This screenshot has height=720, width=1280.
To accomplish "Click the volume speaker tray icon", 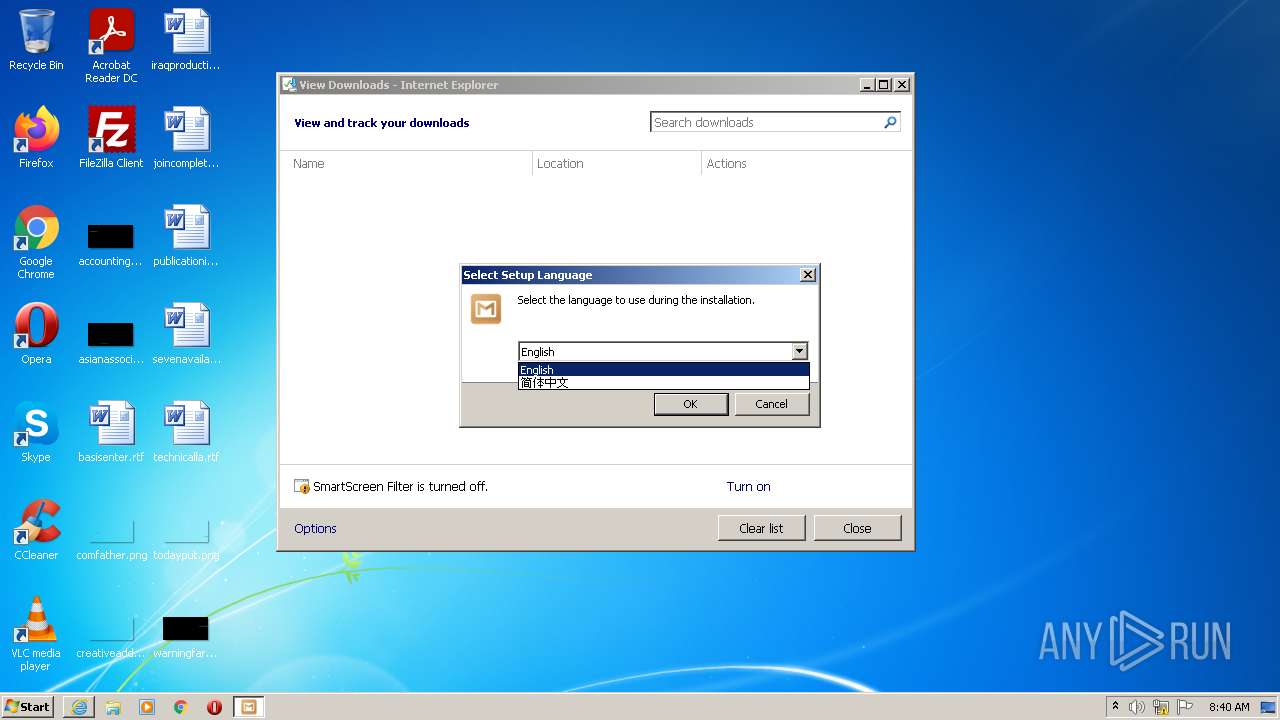I will (x=1136, y=707).
